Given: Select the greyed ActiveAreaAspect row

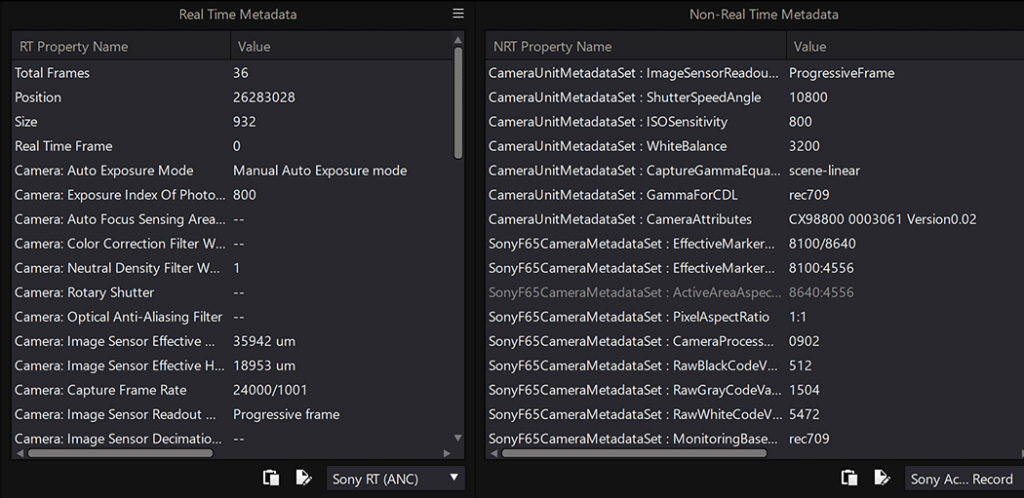Looking at the screenshot, I should click(755, 292).
